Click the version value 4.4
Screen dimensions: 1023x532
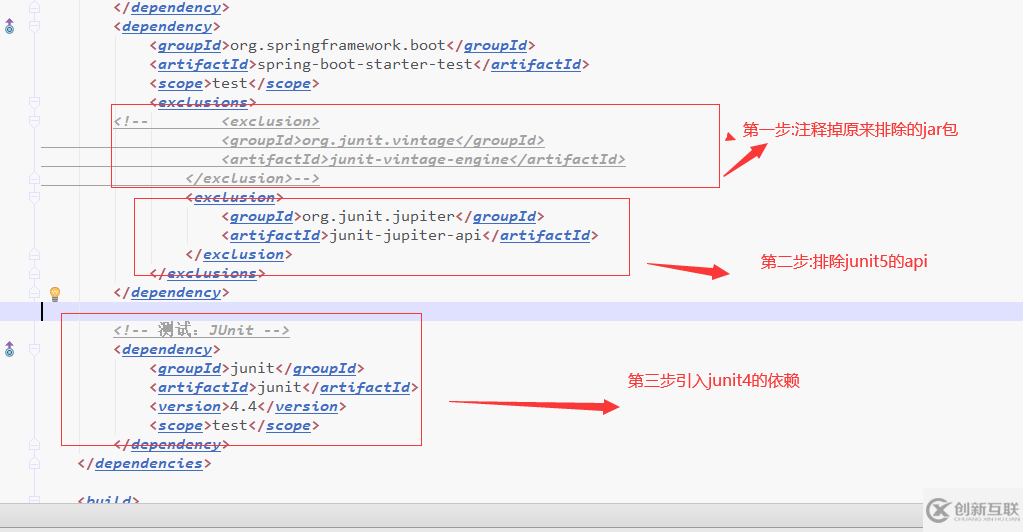point(243,407)
